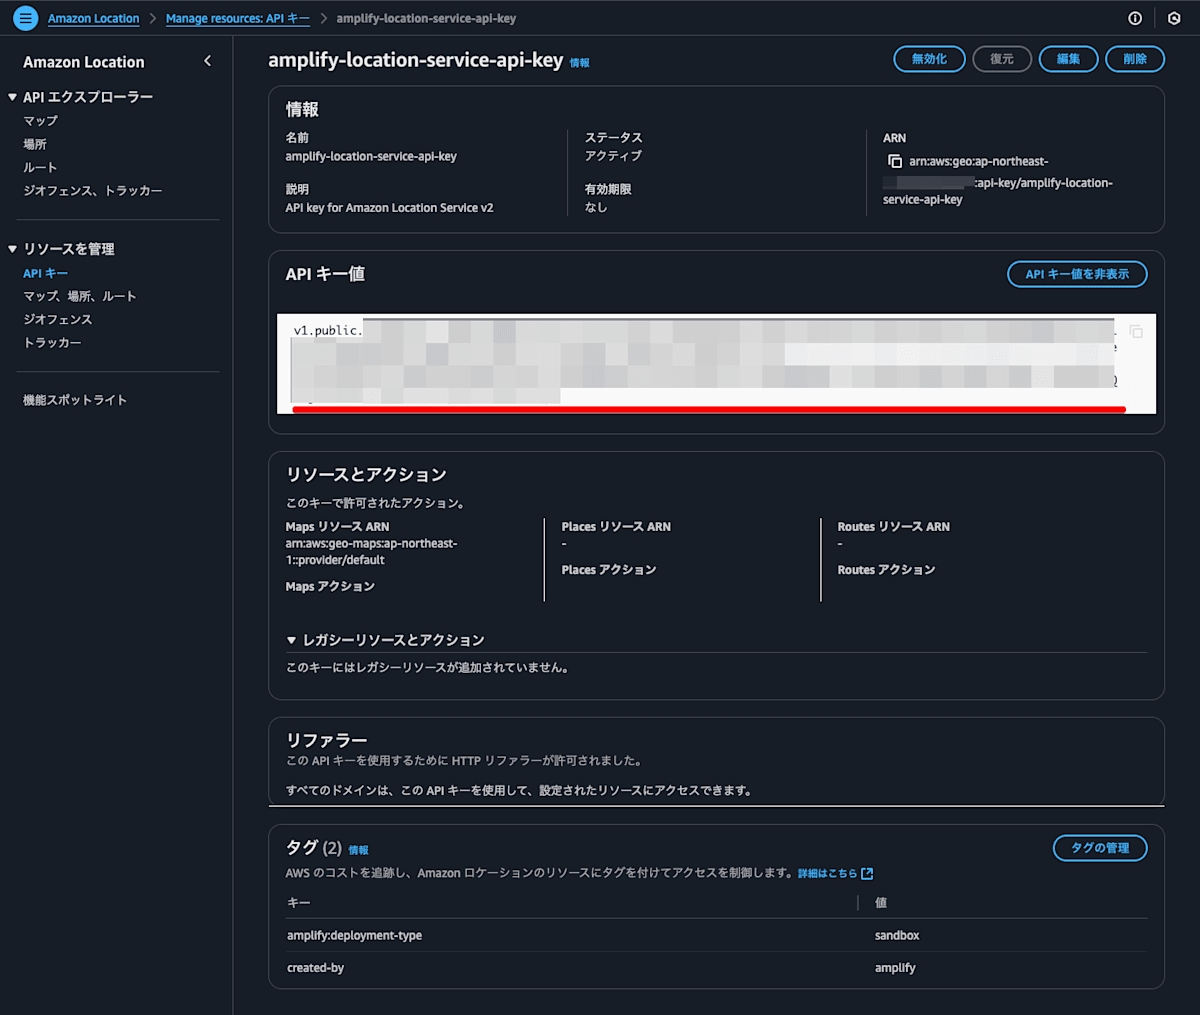Open ジオフェンス、トラッカー in sidebar
Viewport: 1200px width, 1015px height.
click(93, 190)
